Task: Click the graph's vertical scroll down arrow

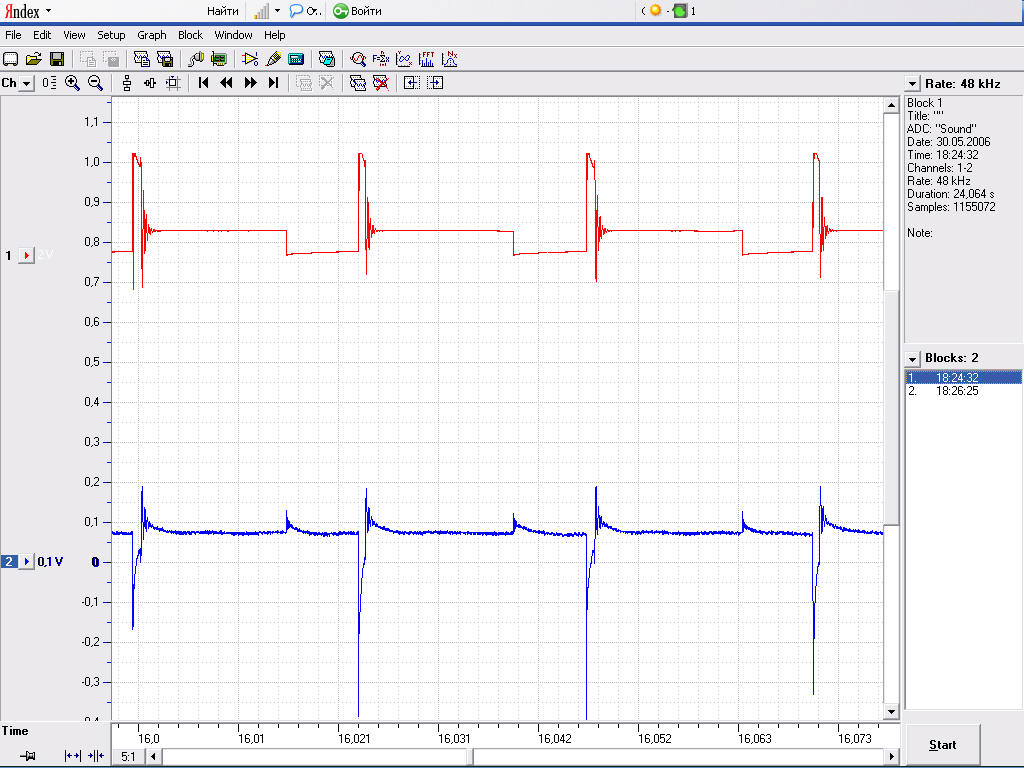Action: point(891,711)
